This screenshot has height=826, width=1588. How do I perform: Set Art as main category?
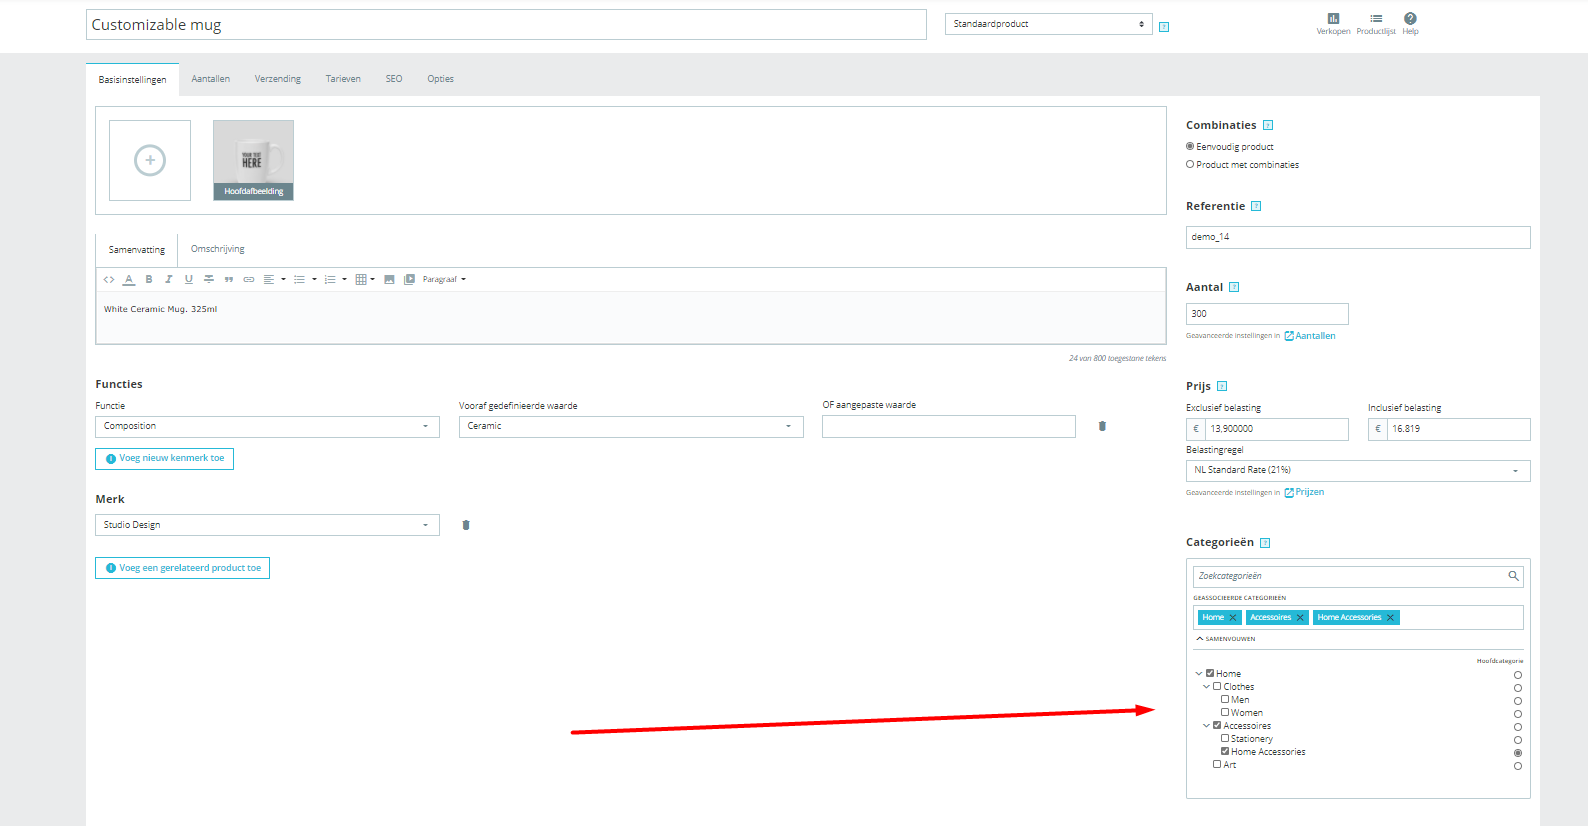point(1518,766)
